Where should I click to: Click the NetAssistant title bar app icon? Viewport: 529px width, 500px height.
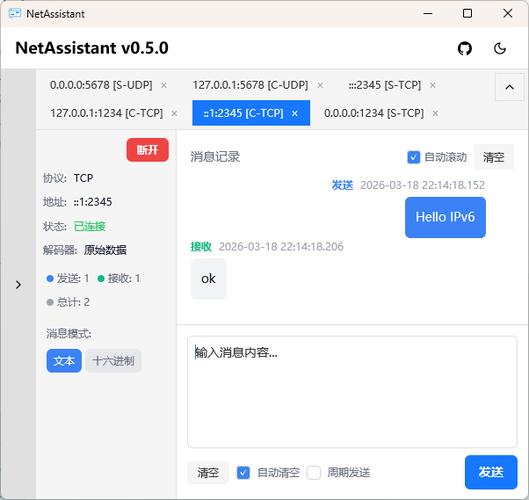(15, 13)
